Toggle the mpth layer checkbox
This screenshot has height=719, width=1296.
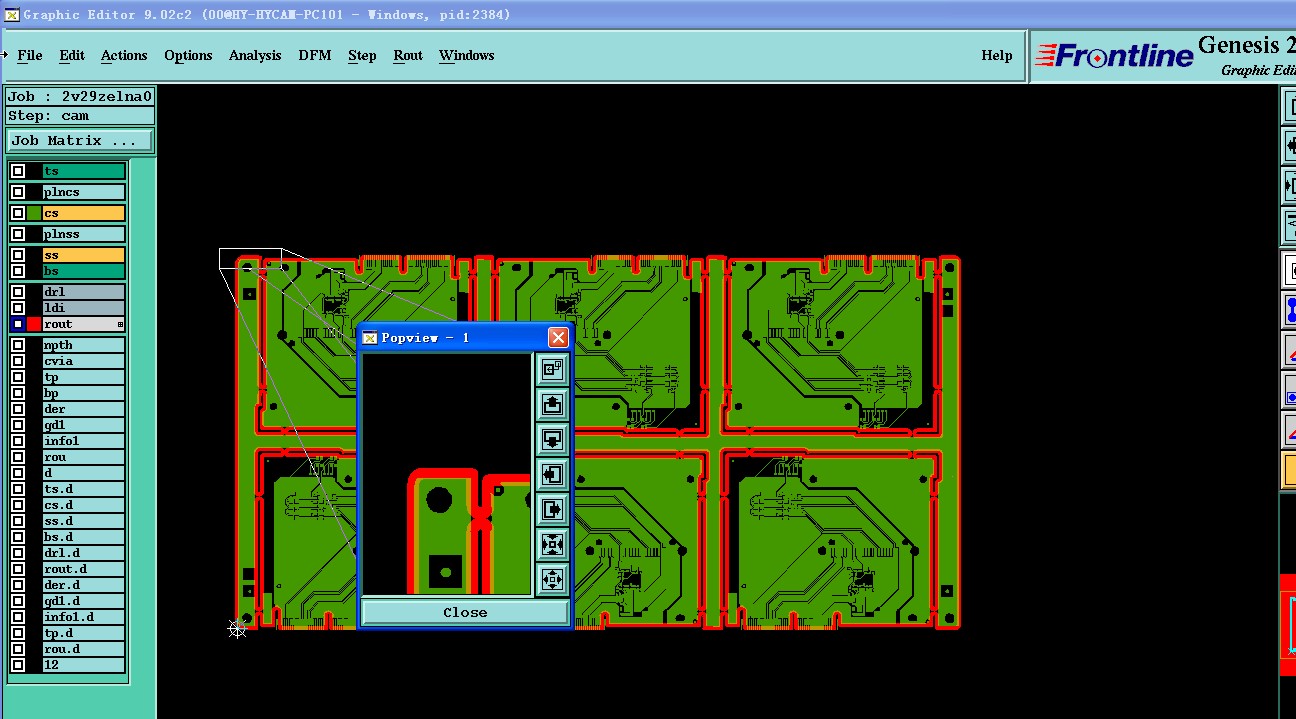tap(18, 345)
